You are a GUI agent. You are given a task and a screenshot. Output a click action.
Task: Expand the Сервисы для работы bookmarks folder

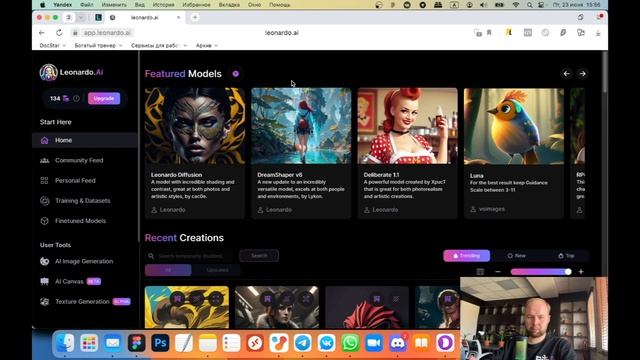pos(159,45)
